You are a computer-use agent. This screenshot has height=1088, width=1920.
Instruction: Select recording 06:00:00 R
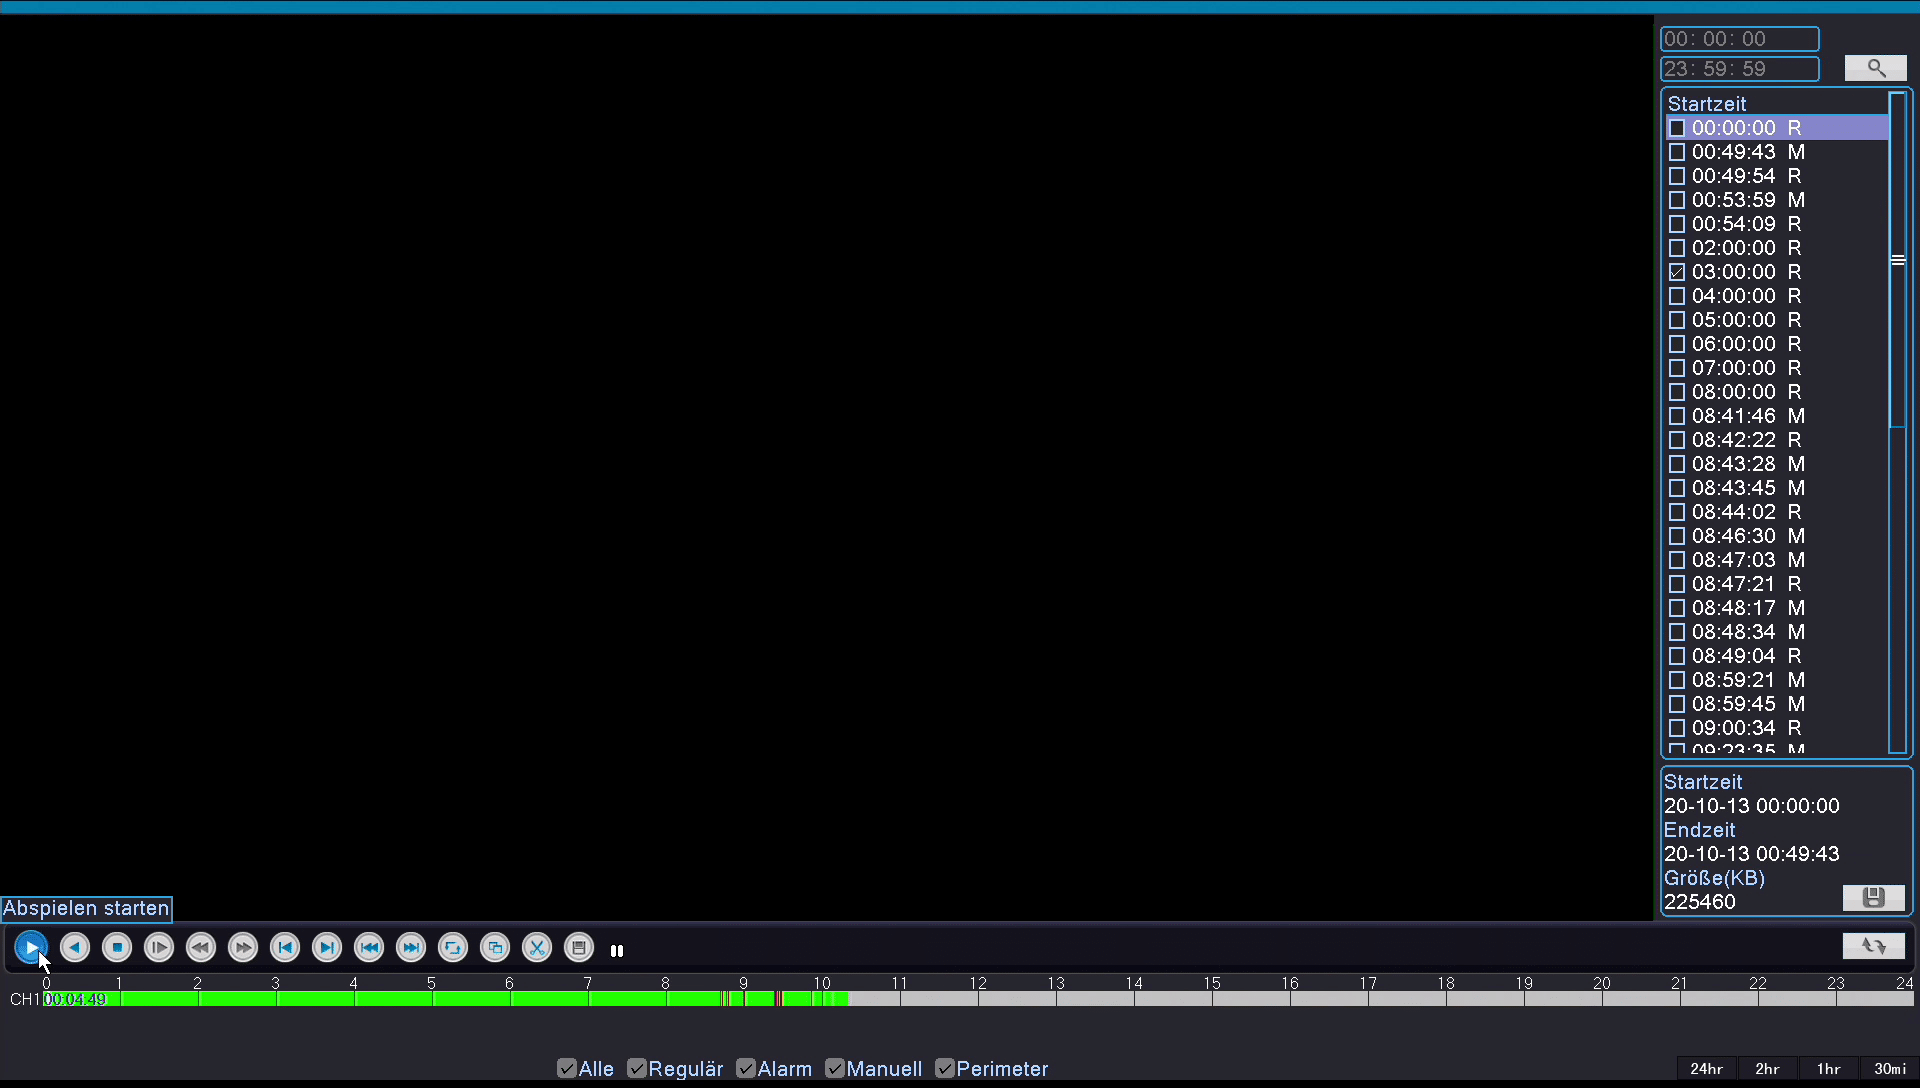[x=1777, y=344]
